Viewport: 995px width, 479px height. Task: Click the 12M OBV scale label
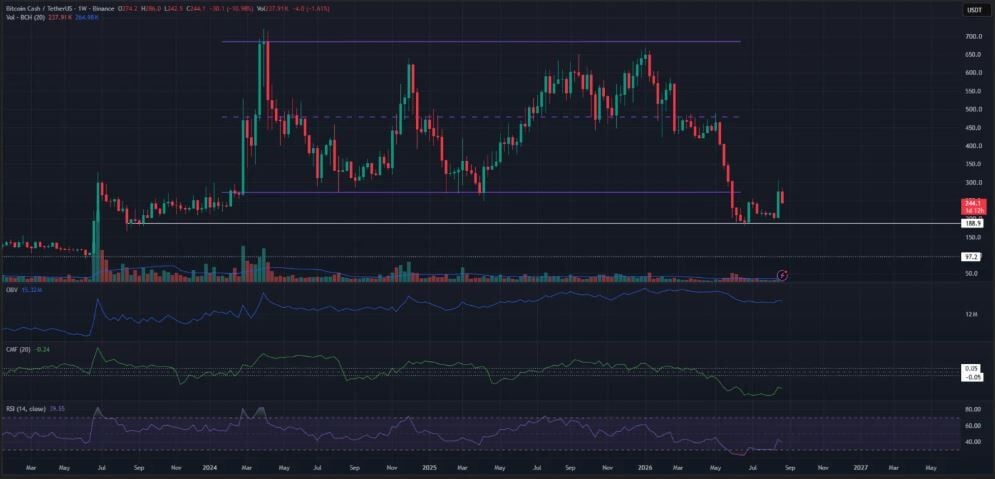click(x=971, y=315)
